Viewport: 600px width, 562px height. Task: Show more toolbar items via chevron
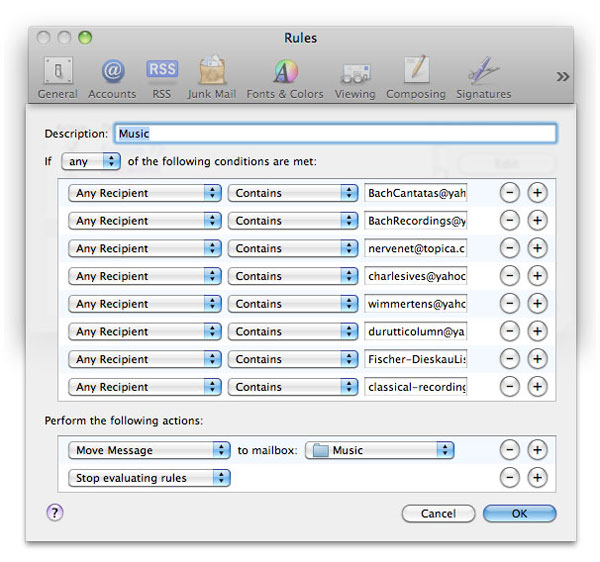pos(562,77)
